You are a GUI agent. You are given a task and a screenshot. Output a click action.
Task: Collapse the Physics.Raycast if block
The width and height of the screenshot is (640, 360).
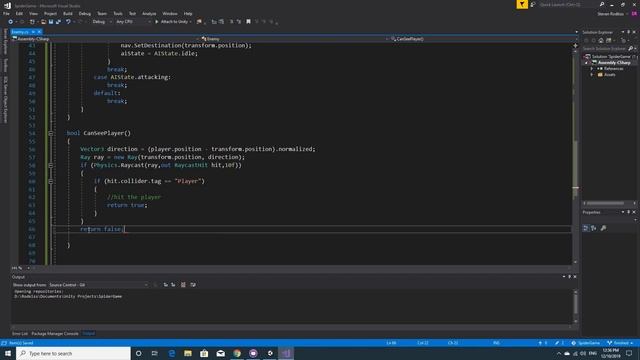(x=51, y=165)
